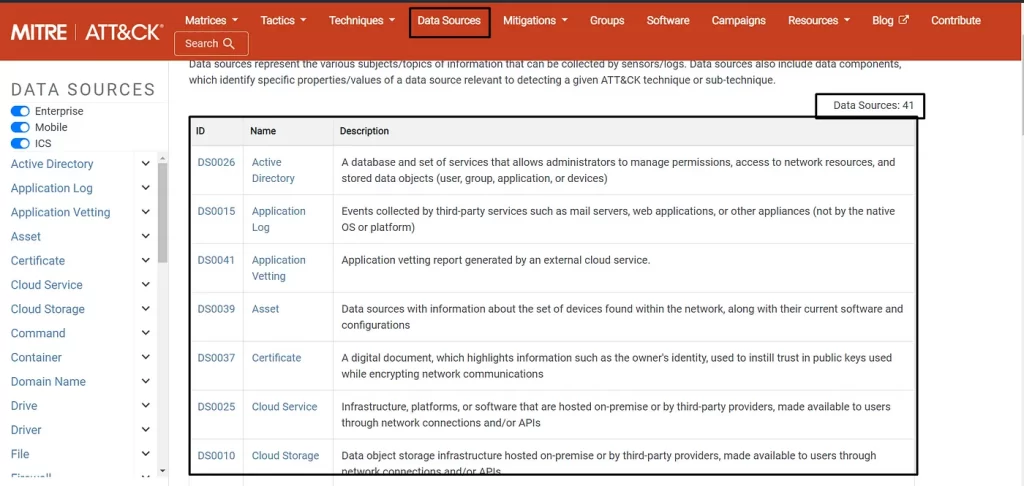This screenshot has height=486, width=1024.
Task: Expand Active Directory chevron in sidebar
Action: 146,163
